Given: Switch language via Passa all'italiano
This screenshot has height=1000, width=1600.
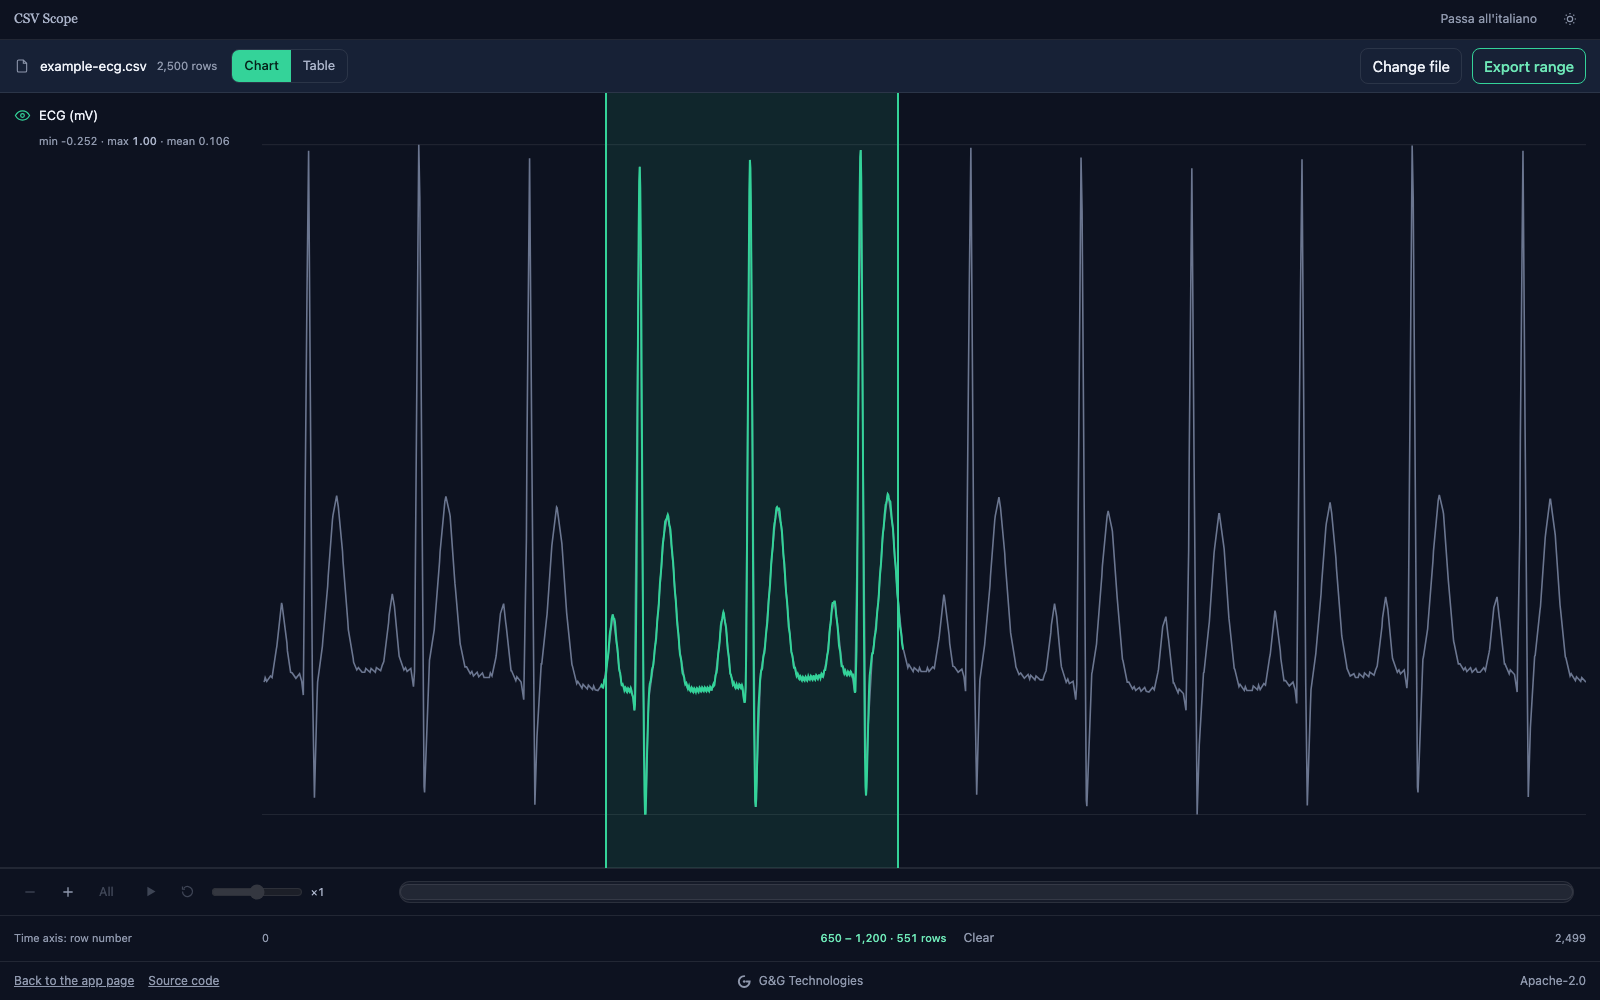Looking at the screenshot, I should click(1488, 19).
